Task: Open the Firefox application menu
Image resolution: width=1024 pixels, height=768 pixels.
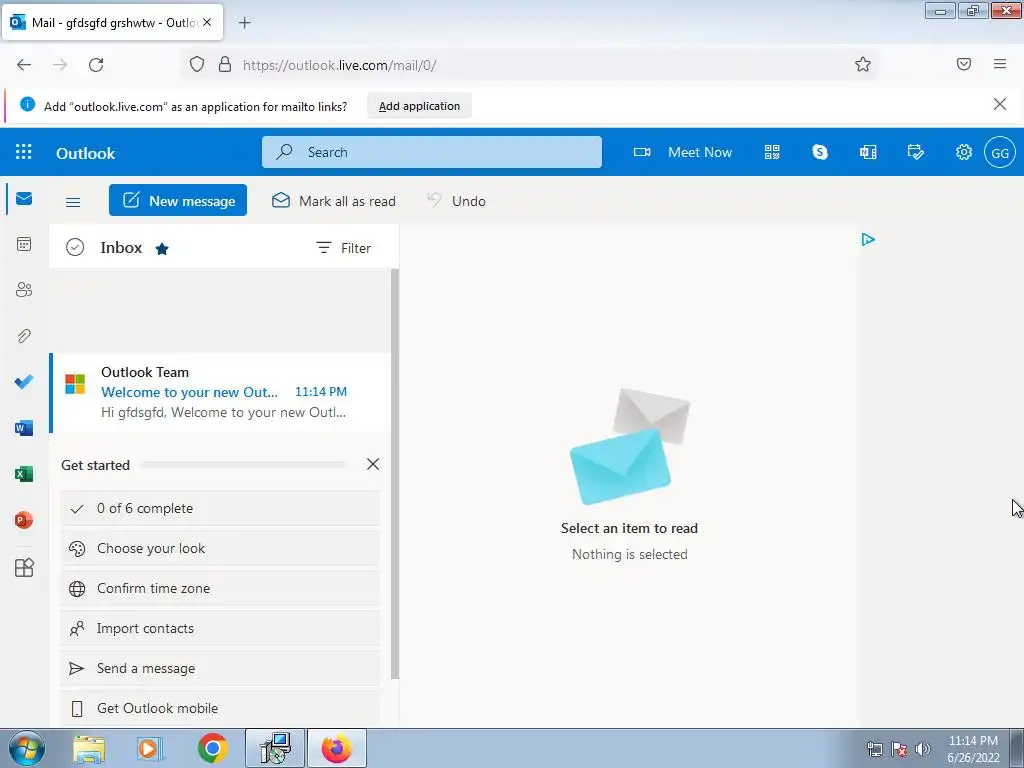Action: [1000, 64]
